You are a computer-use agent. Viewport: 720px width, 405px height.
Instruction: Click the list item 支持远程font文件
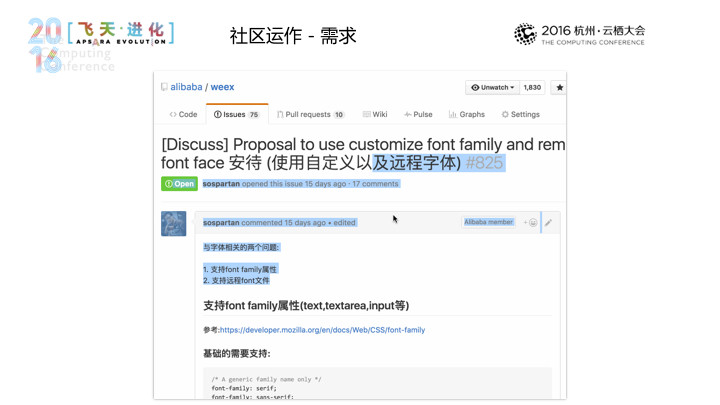pyautogui.click(x=241, y=281)
